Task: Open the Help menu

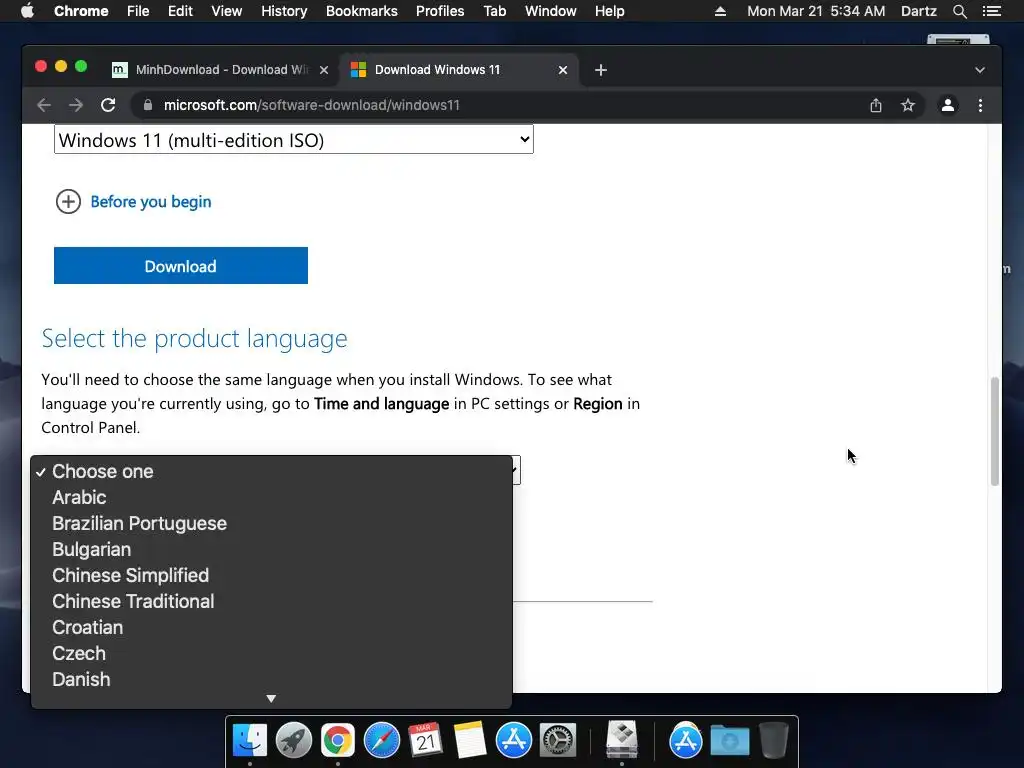Action: point(609,11)
